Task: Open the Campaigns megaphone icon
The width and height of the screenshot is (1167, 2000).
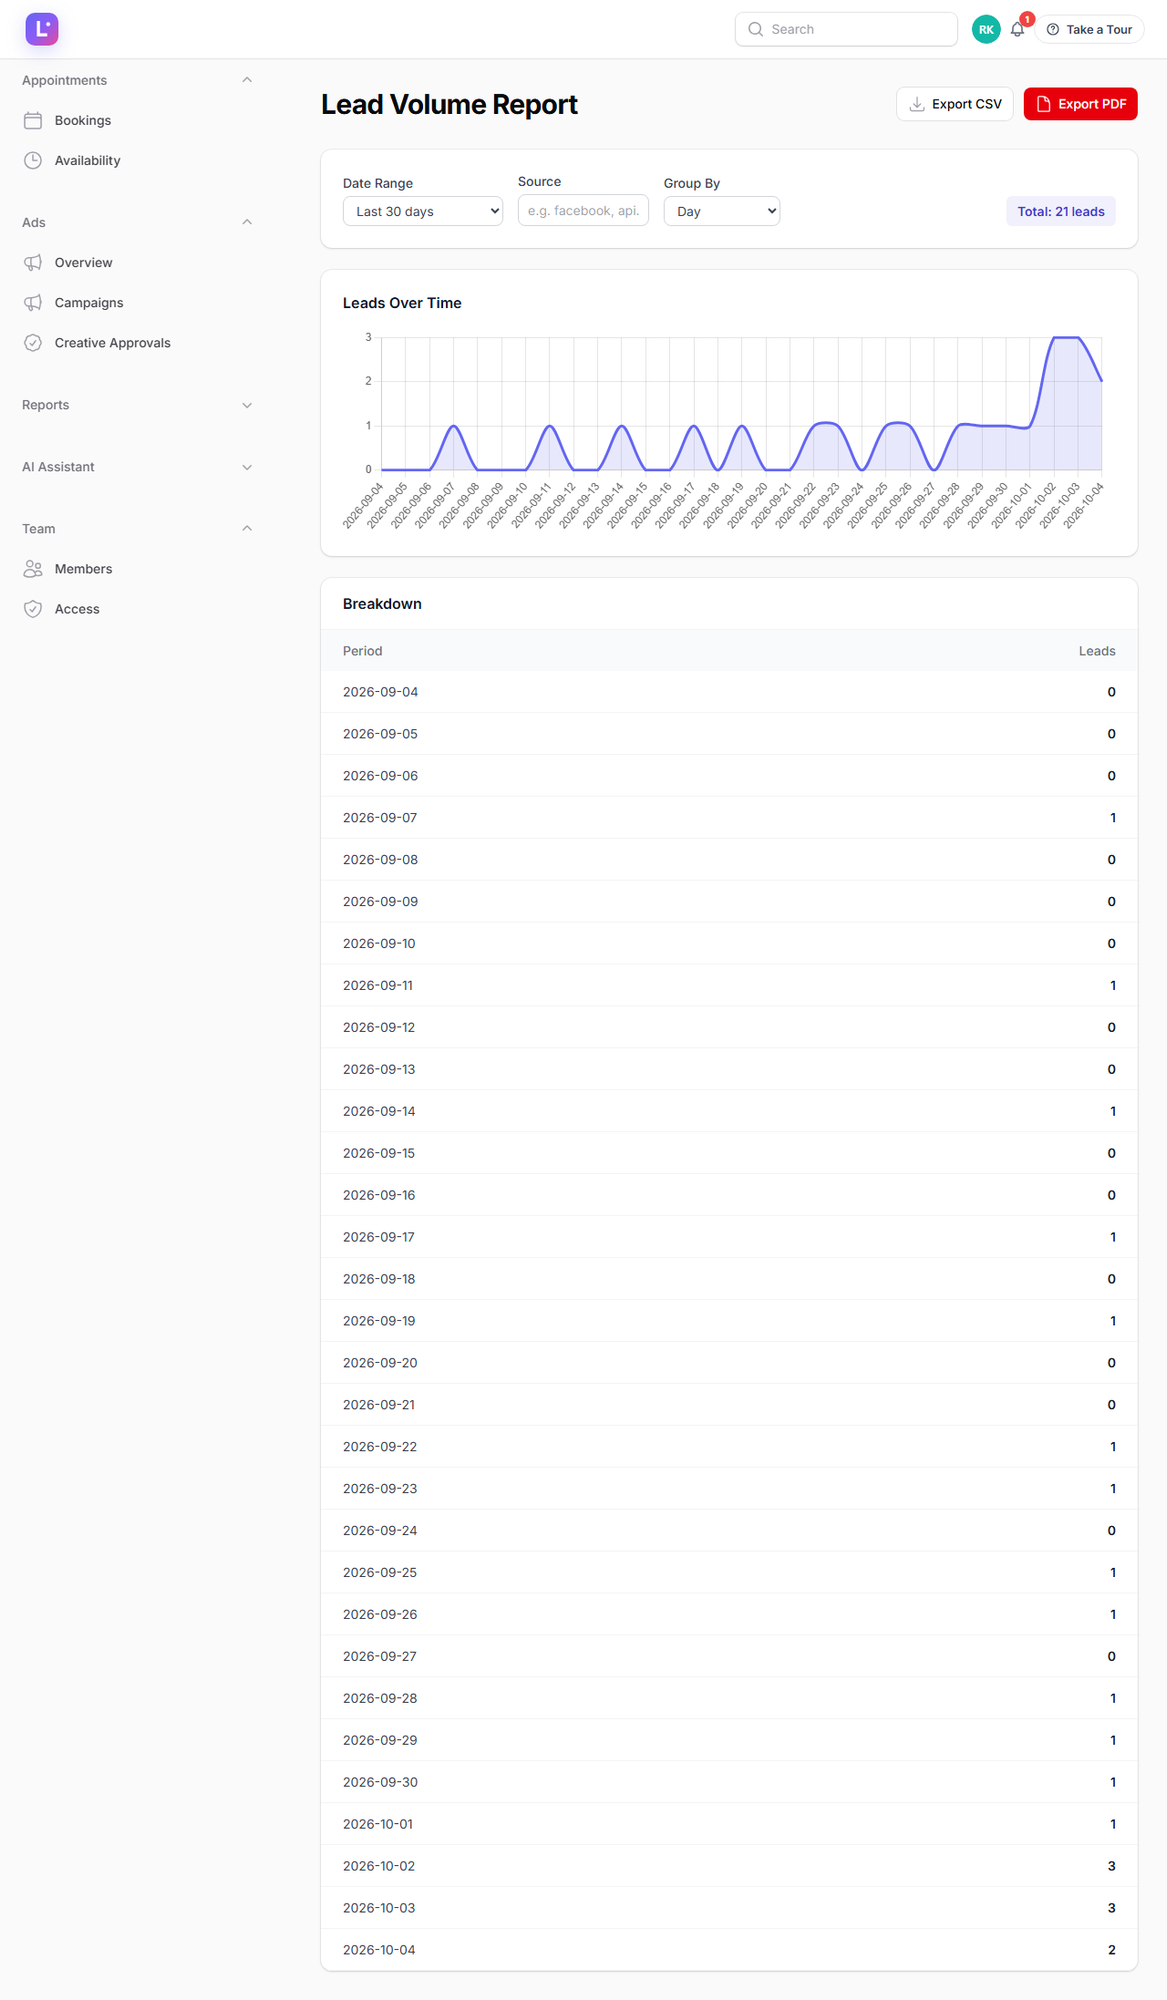Action: point(33,303)
